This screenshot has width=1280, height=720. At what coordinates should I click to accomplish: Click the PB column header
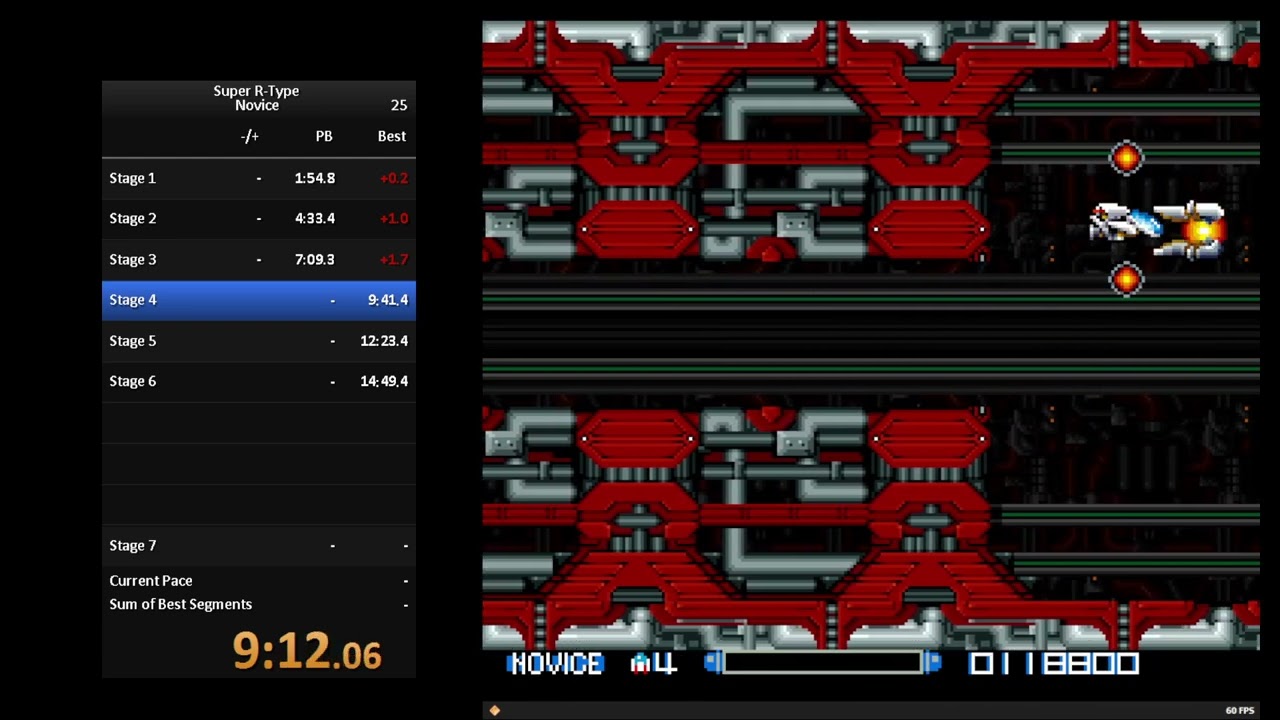click(x=324, y=136)
